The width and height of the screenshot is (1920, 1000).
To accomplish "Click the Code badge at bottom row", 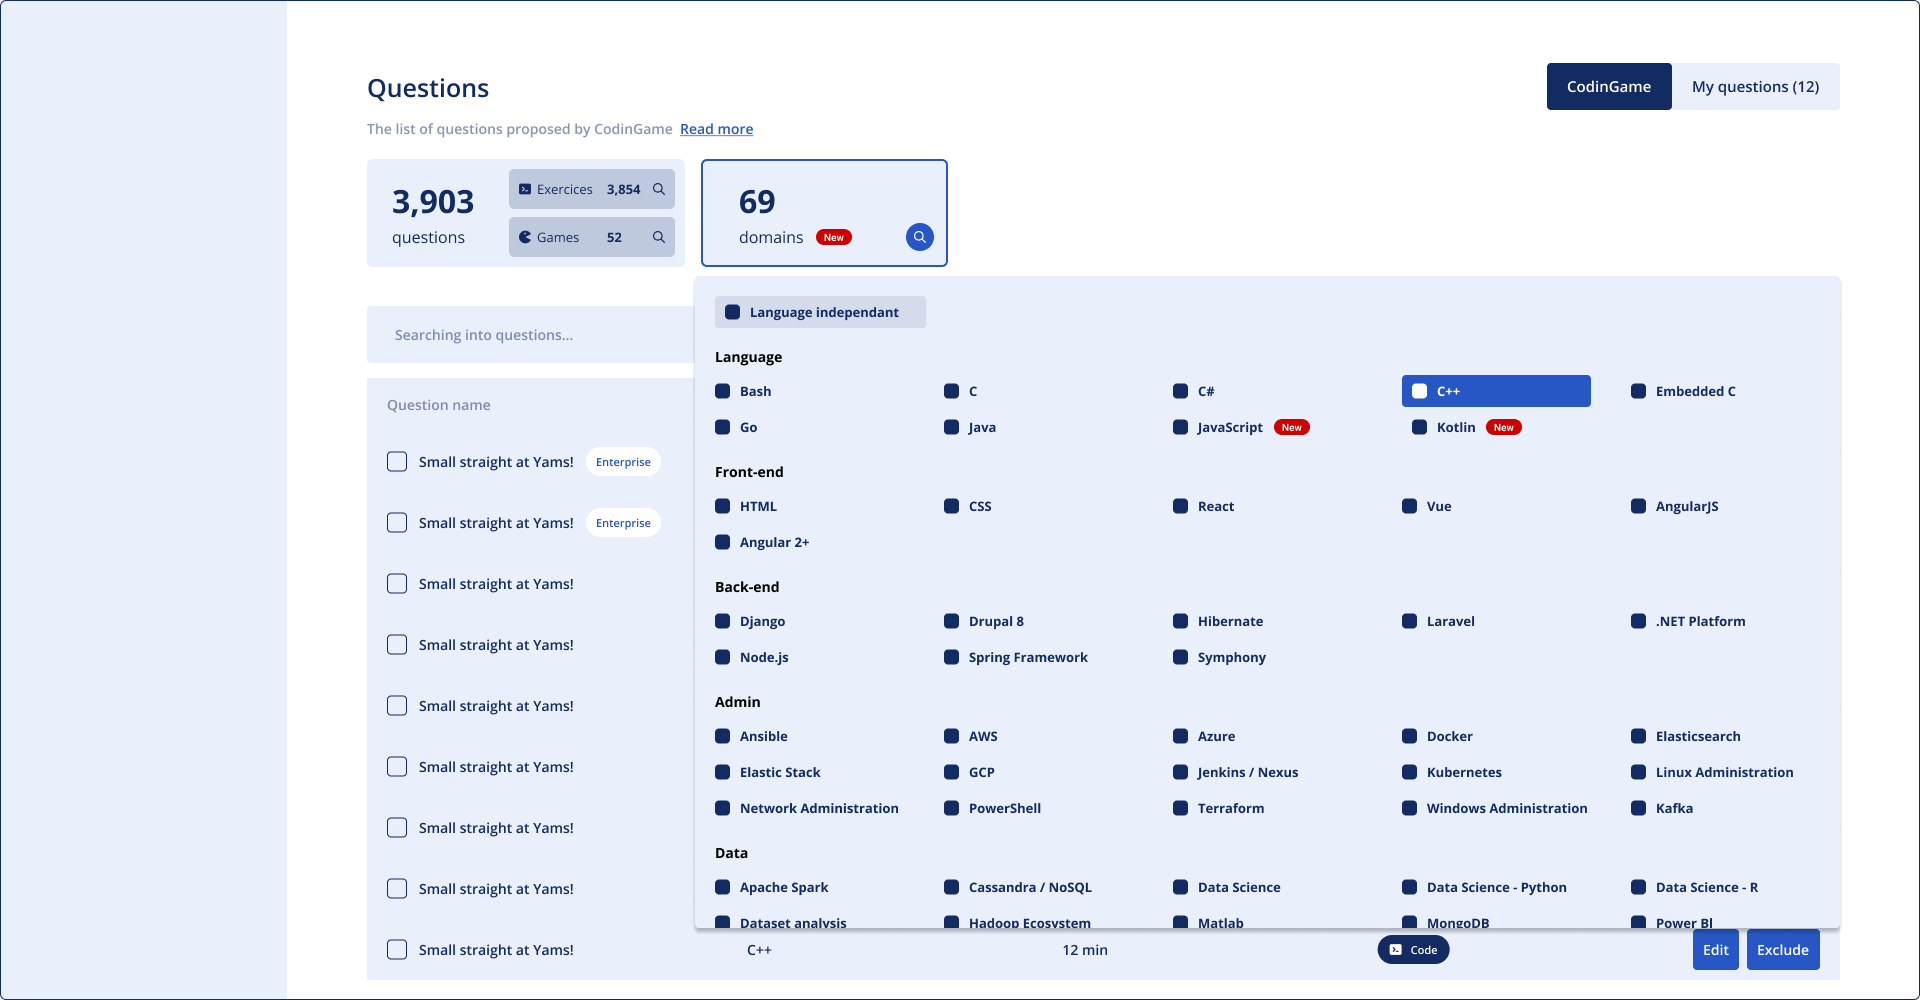I will (1413, 950).
